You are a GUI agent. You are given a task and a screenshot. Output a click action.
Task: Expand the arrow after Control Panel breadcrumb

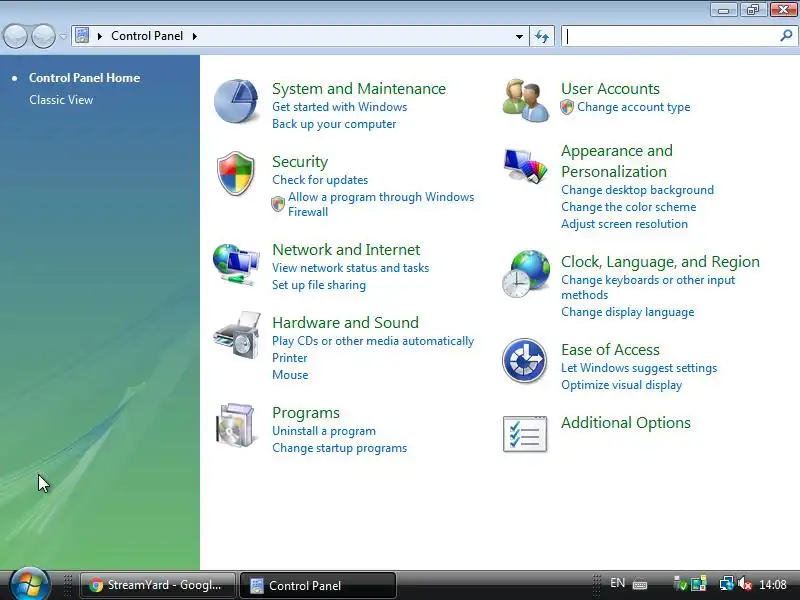tap(194, 36)
